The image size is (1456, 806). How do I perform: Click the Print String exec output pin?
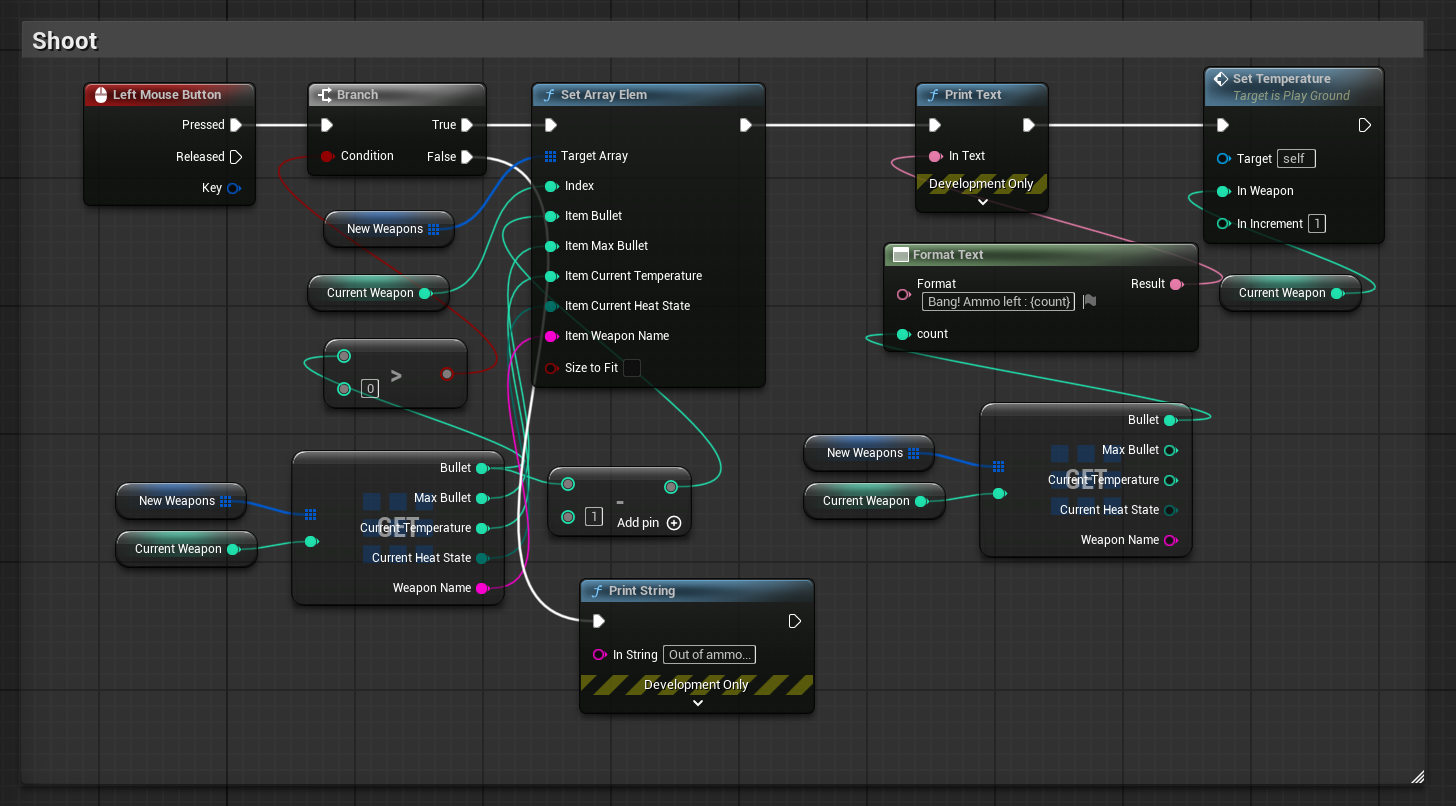tap(794, 621)
